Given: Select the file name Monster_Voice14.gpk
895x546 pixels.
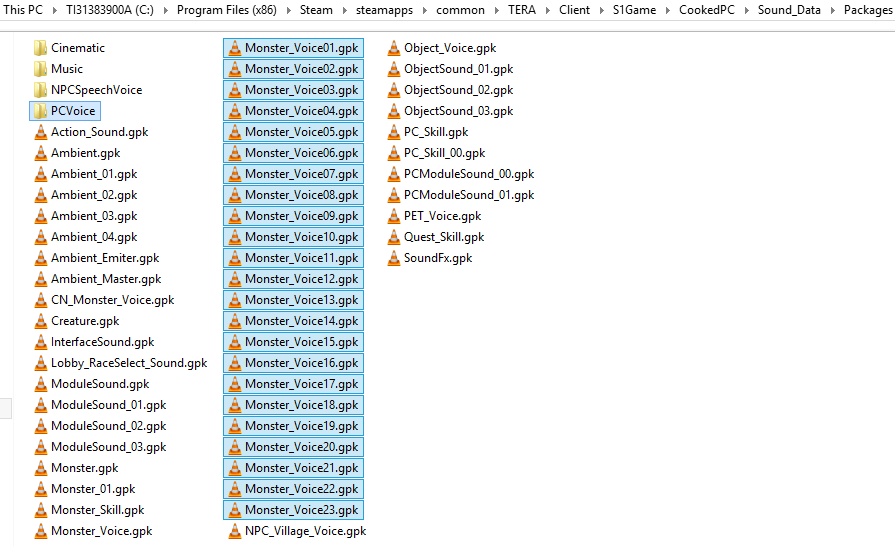Looking at the screenshot, I should click(301, 321).
